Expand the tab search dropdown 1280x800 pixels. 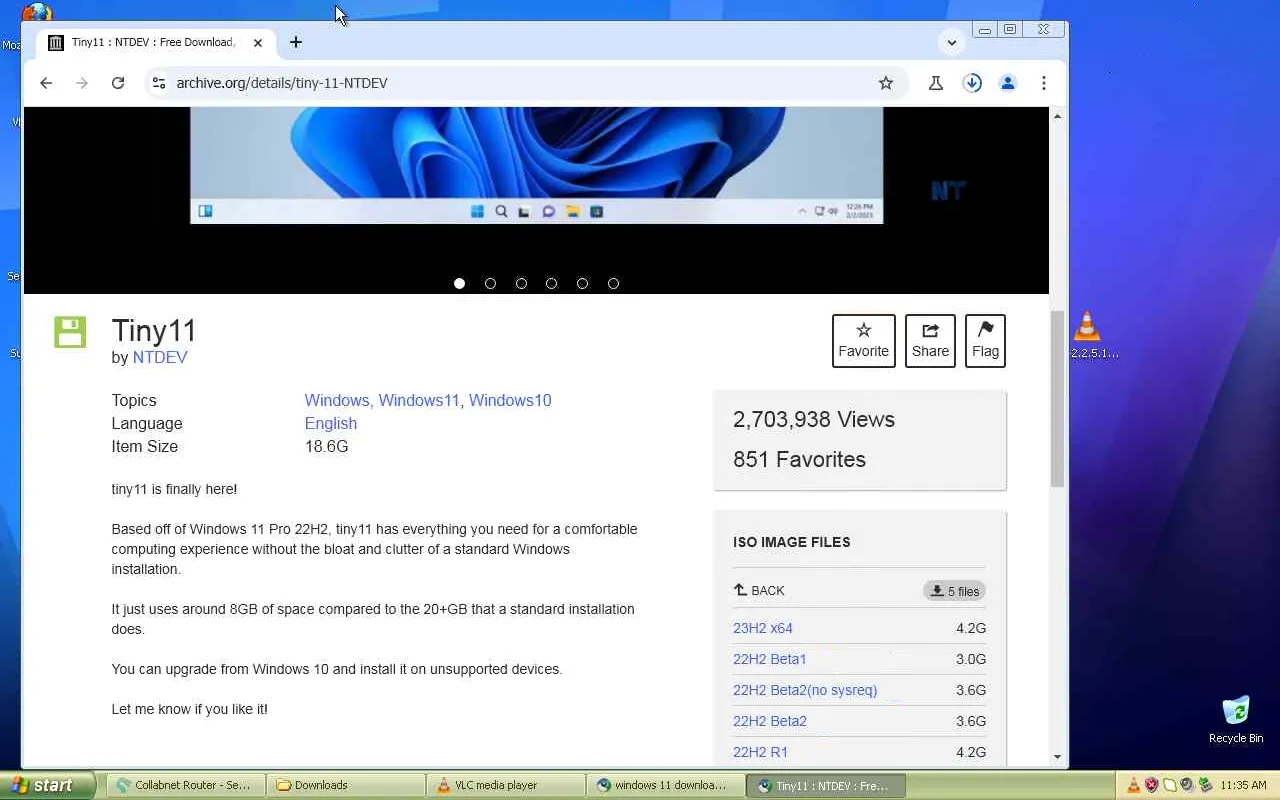952,42
